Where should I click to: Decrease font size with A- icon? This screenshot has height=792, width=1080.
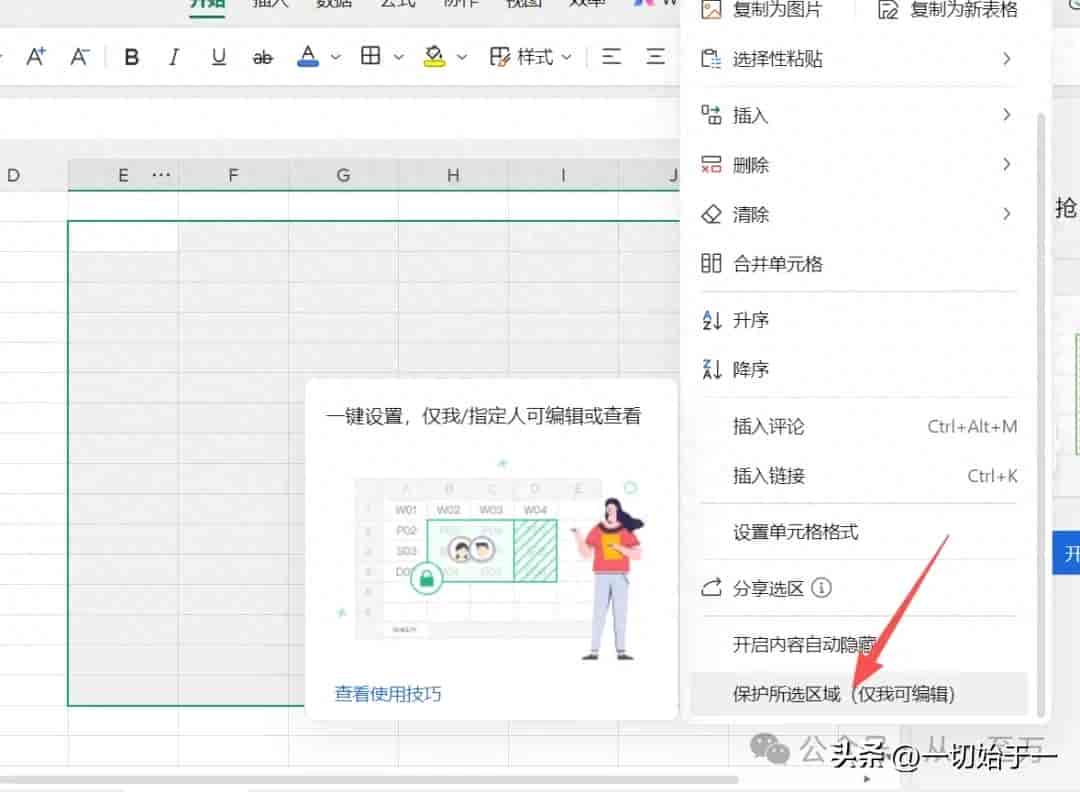pos(80,56)
